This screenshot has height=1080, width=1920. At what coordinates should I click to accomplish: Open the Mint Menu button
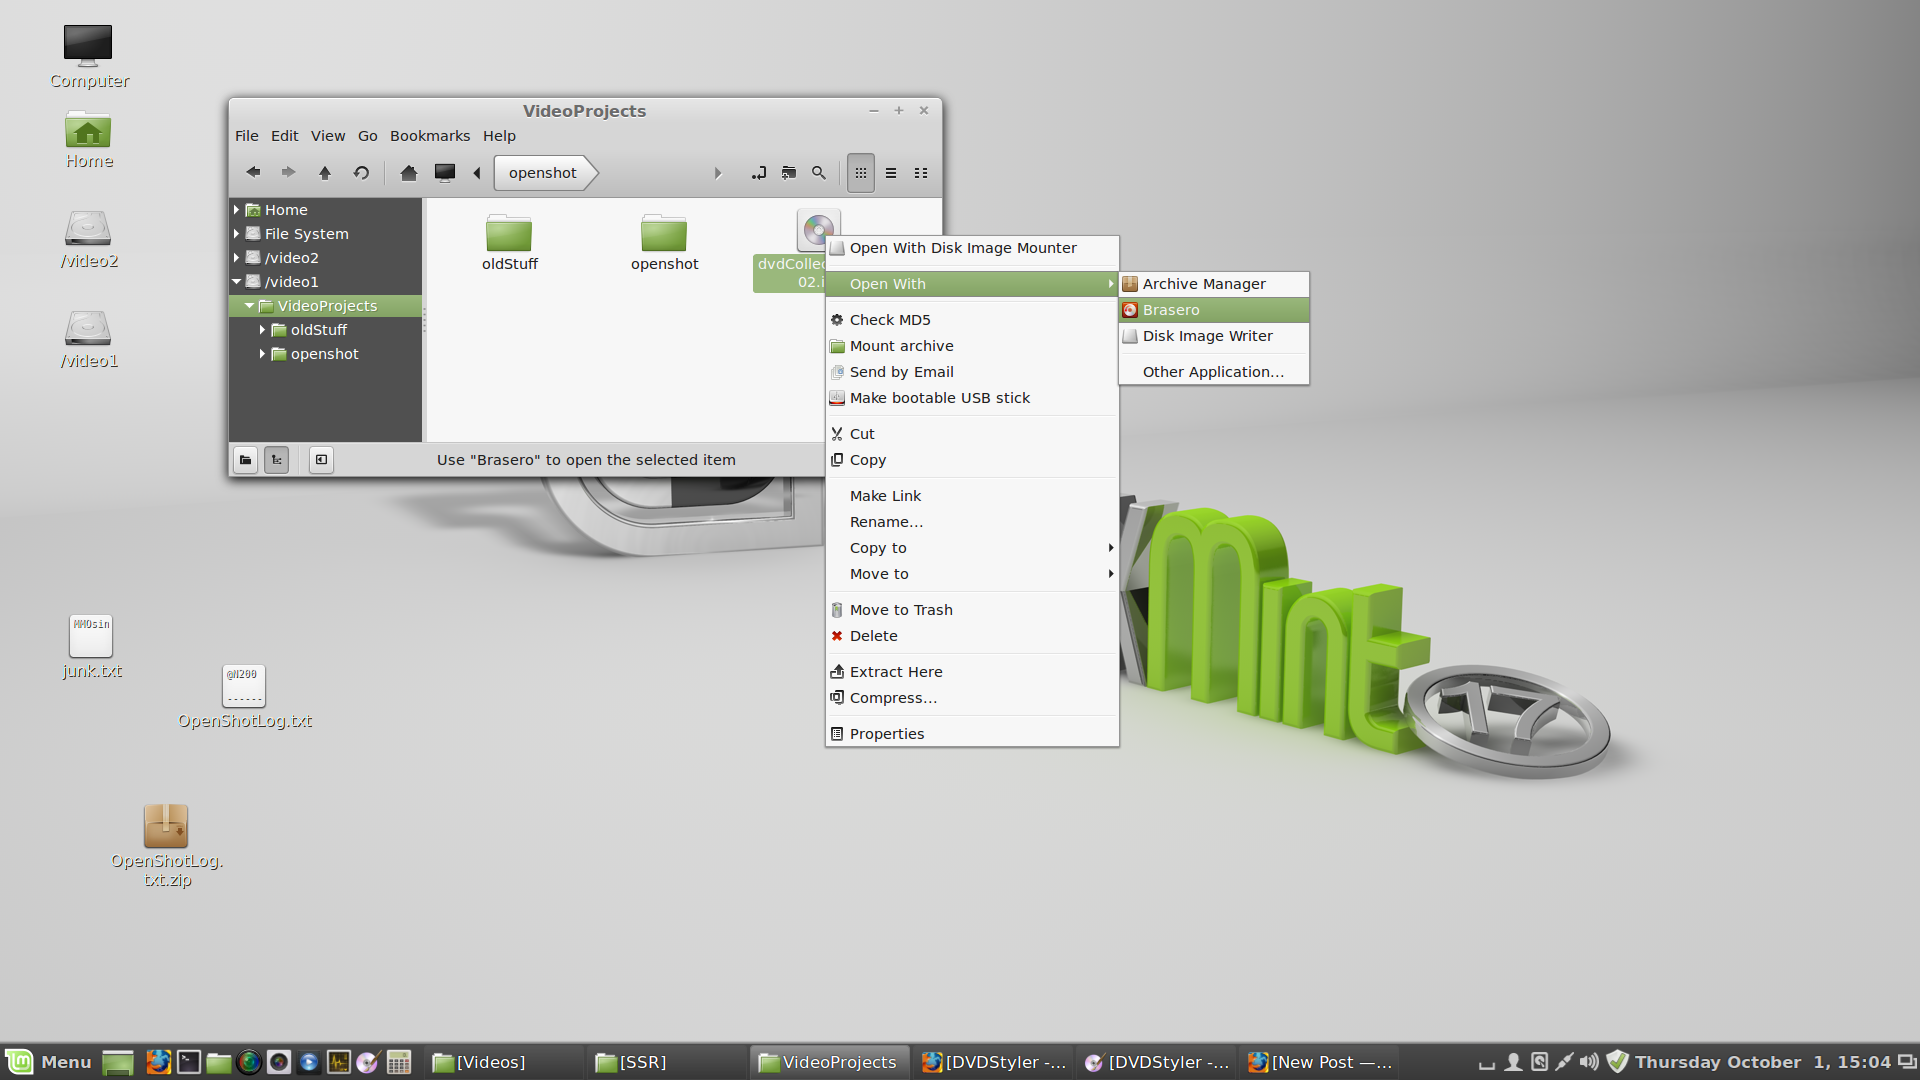(x=48, y=1062)
